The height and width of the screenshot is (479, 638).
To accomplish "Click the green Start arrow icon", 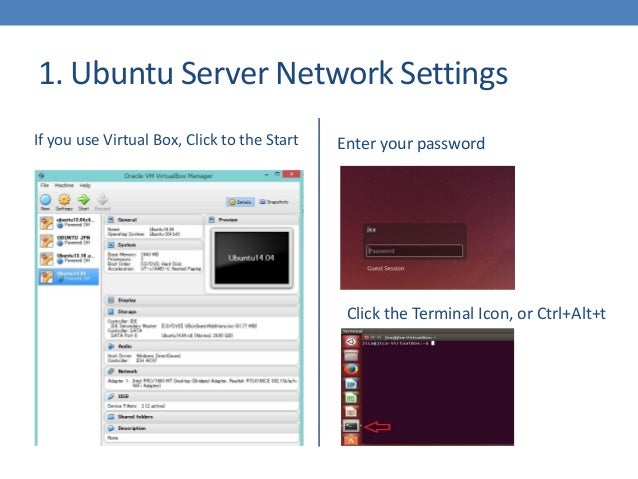I will (84, 199).
